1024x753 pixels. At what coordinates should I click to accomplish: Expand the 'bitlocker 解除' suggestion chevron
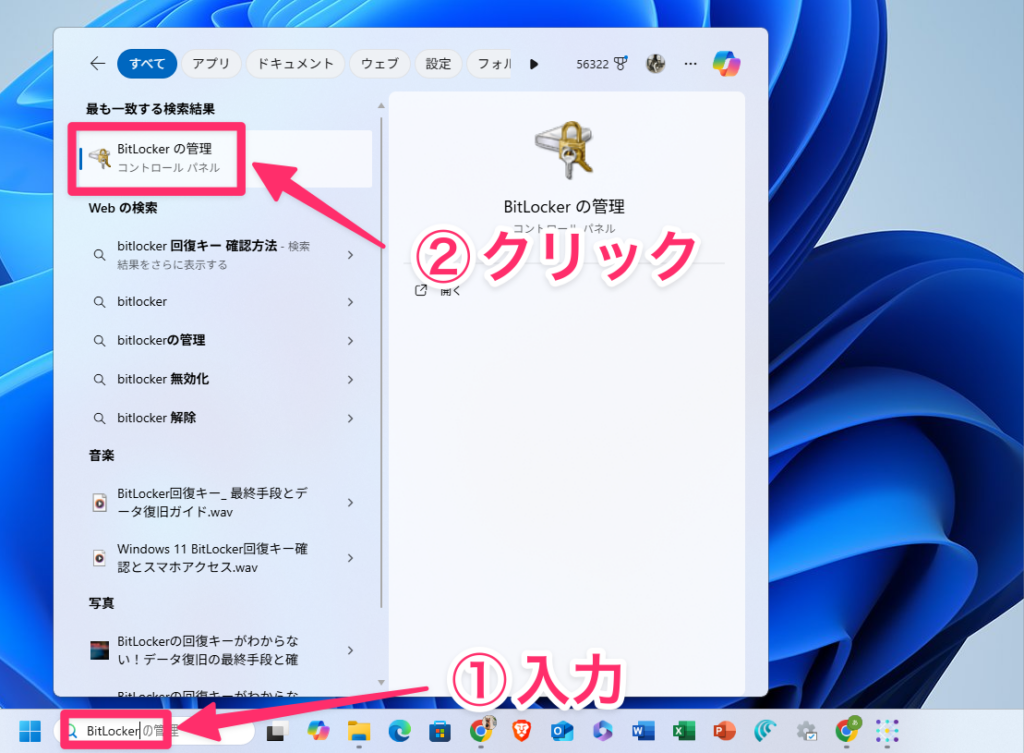350,418
